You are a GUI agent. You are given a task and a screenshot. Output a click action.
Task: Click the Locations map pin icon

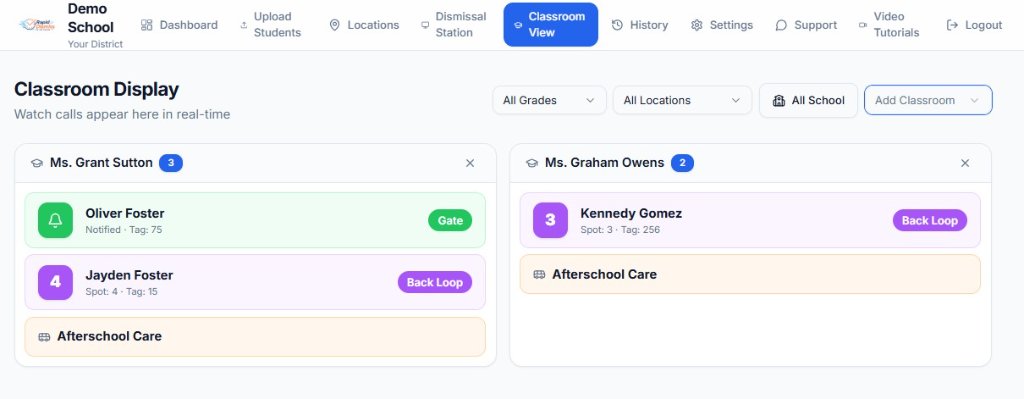[x=334, y=25]
